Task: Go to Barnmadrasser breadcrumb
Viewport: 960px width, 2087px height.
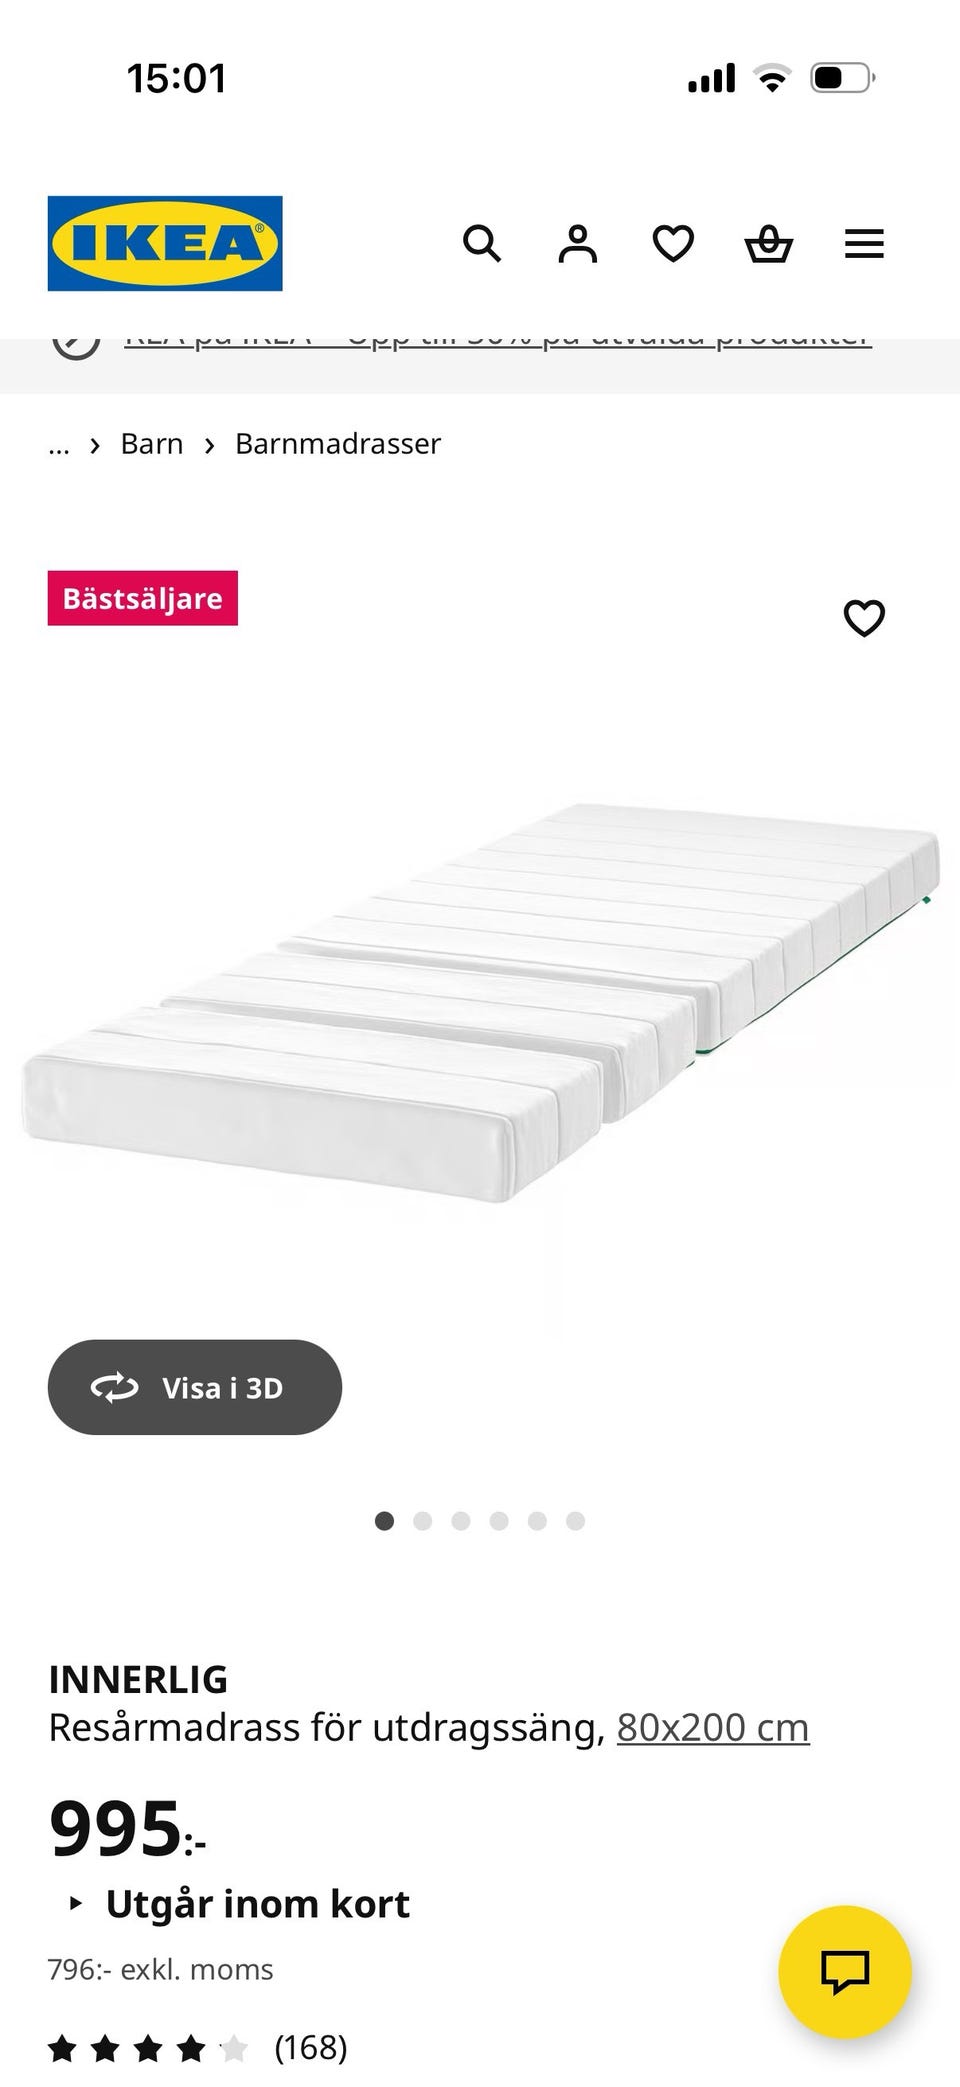Action: tap(338, 444)
